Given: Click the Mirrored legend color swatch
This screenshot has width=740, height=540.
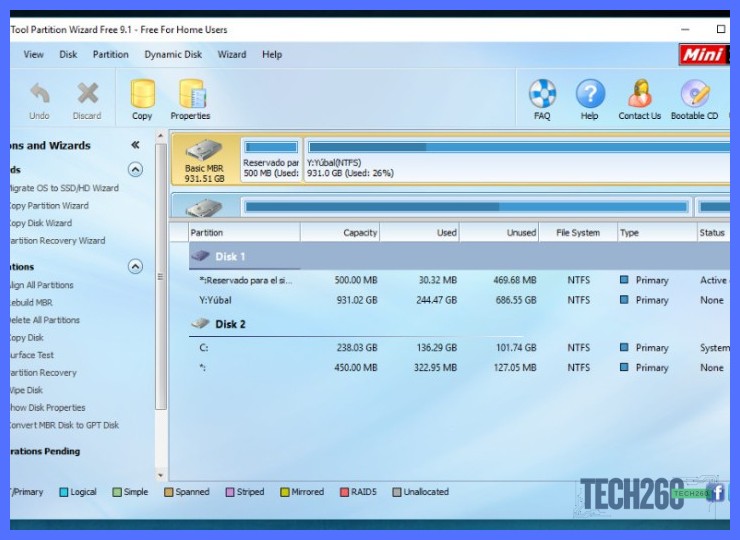Looking at the screenshot, I should click(x=285, y=492).
